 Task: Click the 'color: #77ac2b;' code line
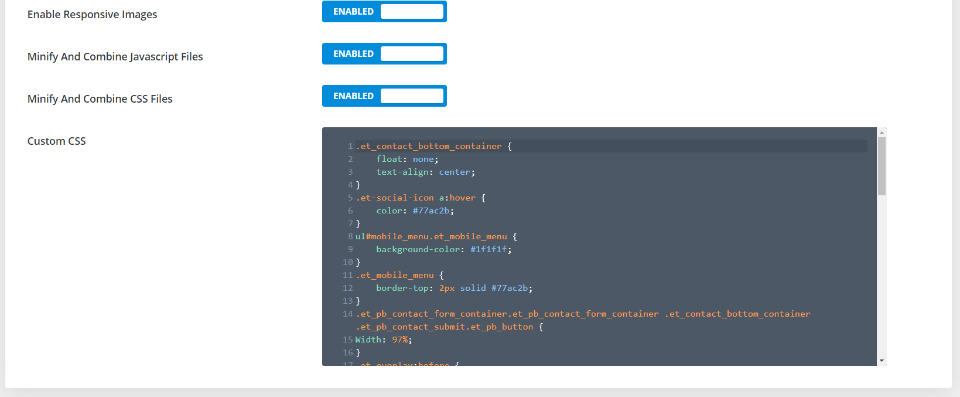pyautogui.click(x=415, y=211)
